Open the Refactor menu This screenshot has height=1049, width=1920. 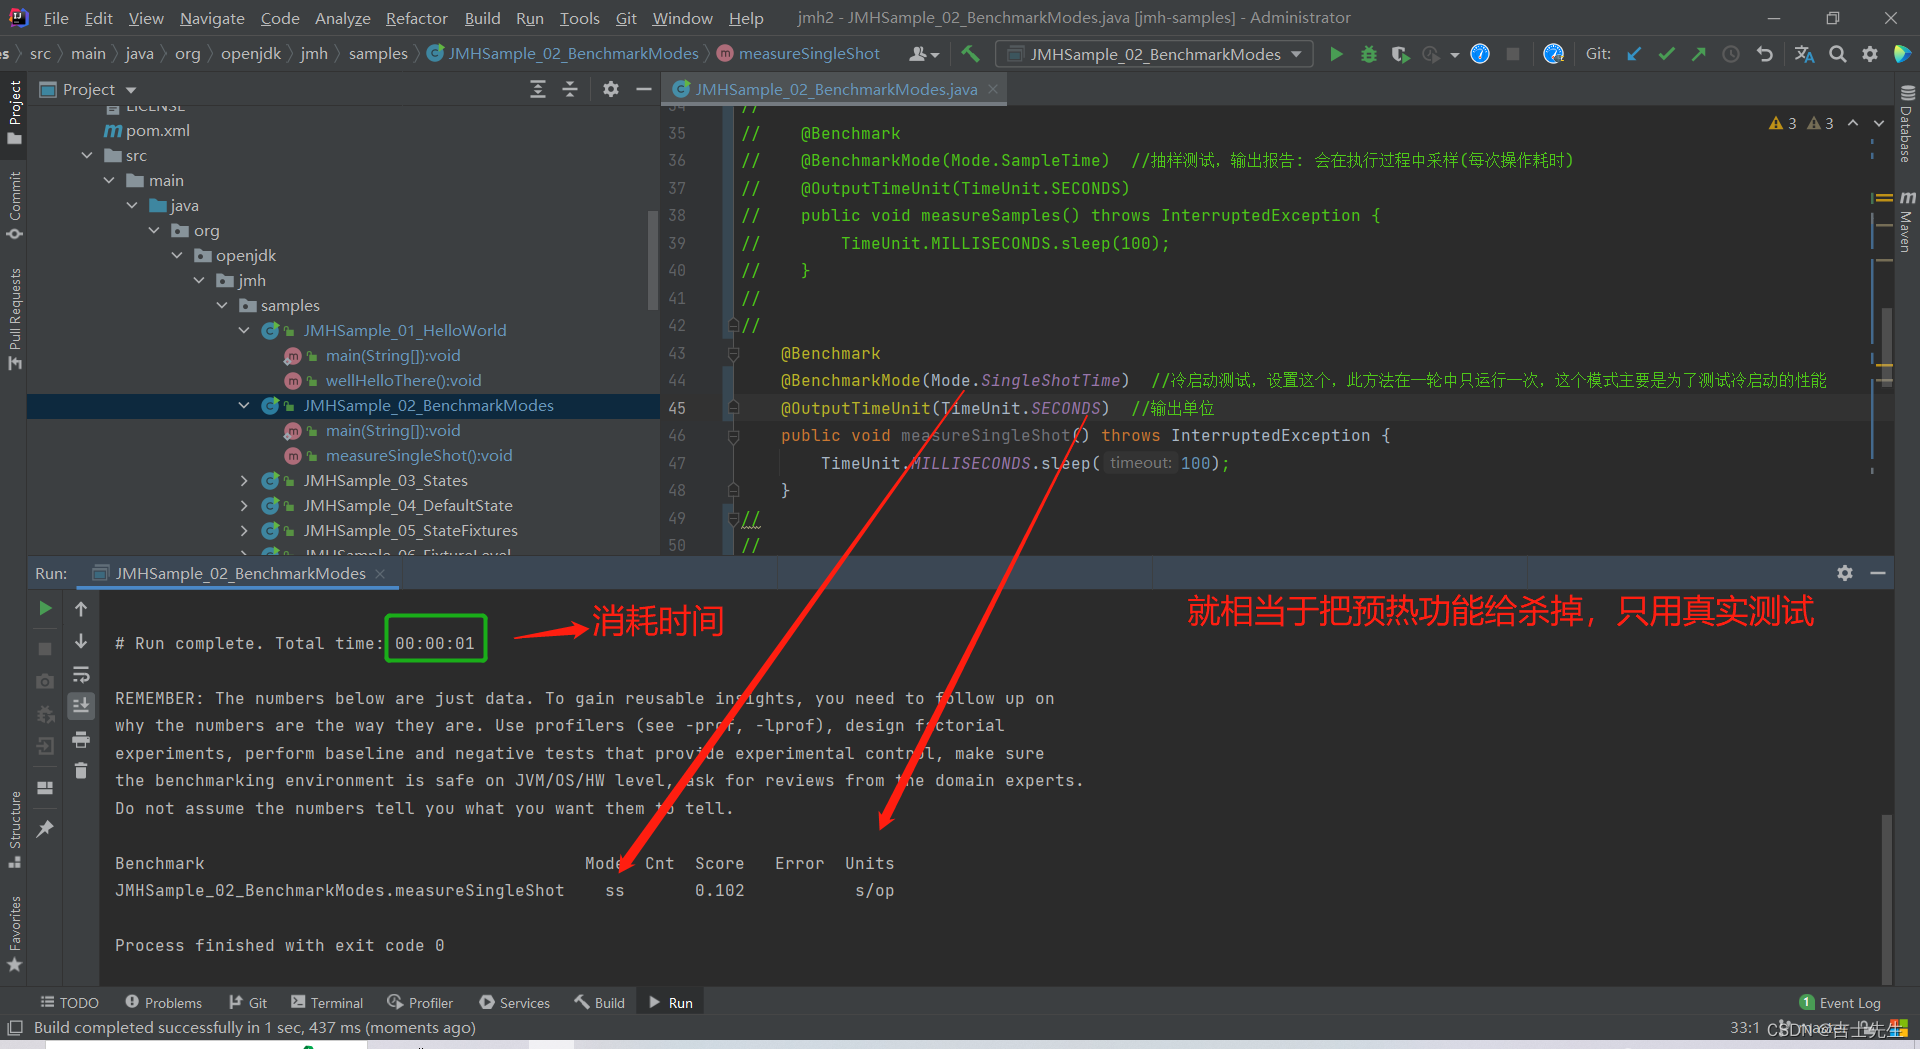tap(416, 18)
